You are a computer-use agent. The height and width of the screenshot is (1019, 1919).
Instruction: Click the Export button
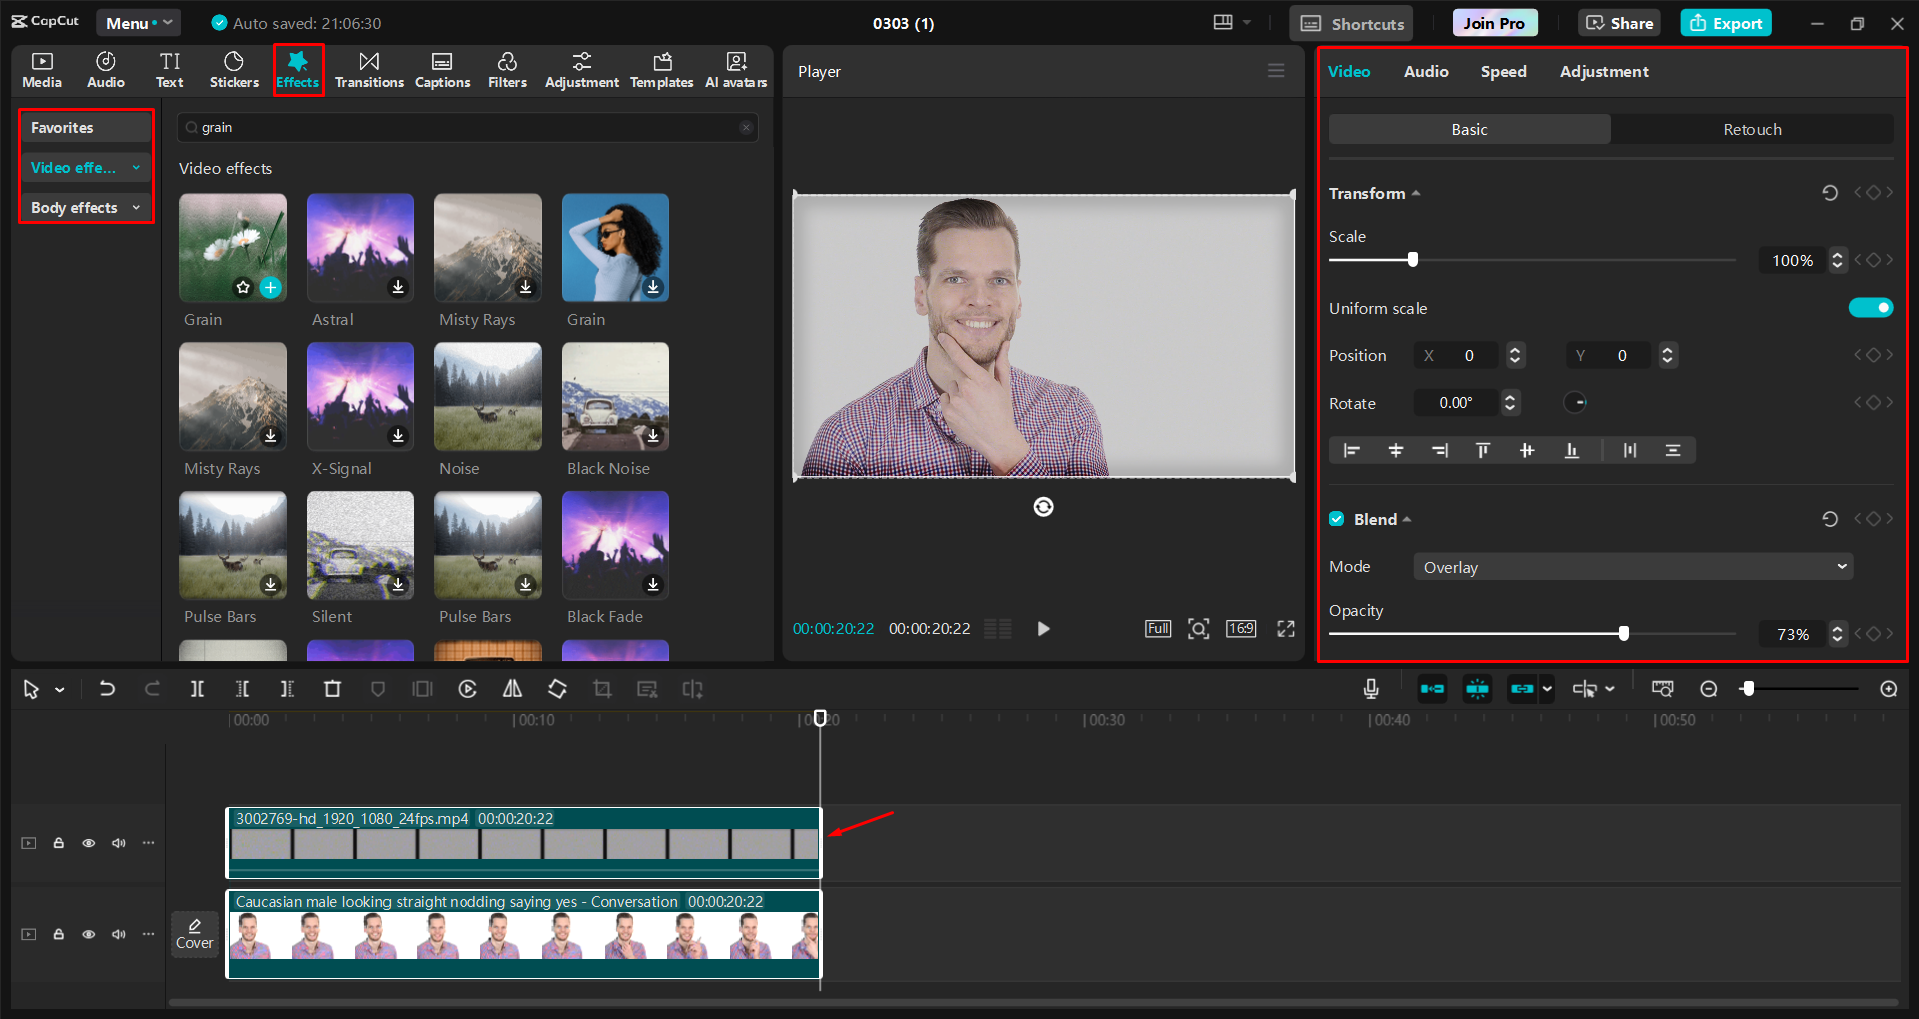coord(1725,22)
